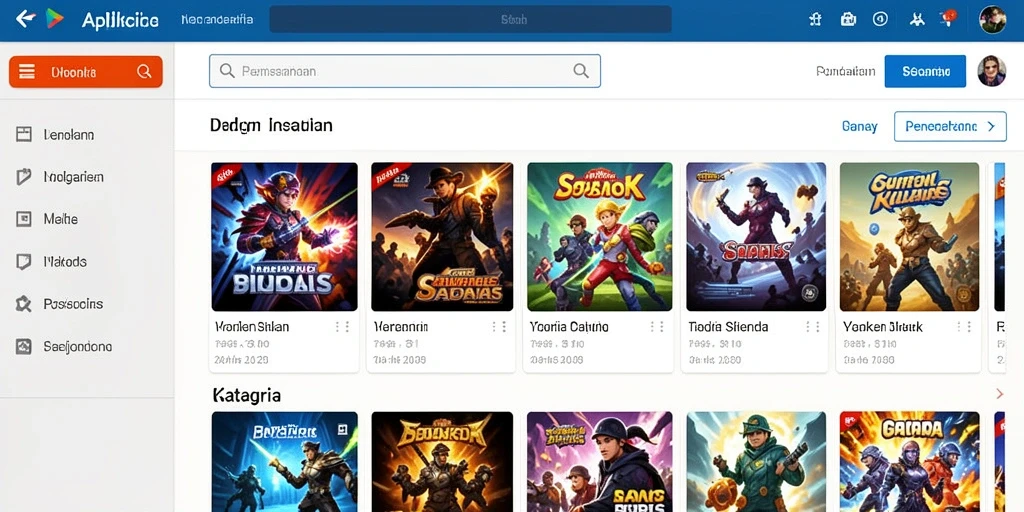Click the search icon in orange button
The image size is (1024, 512).
[x=144, y=72]
